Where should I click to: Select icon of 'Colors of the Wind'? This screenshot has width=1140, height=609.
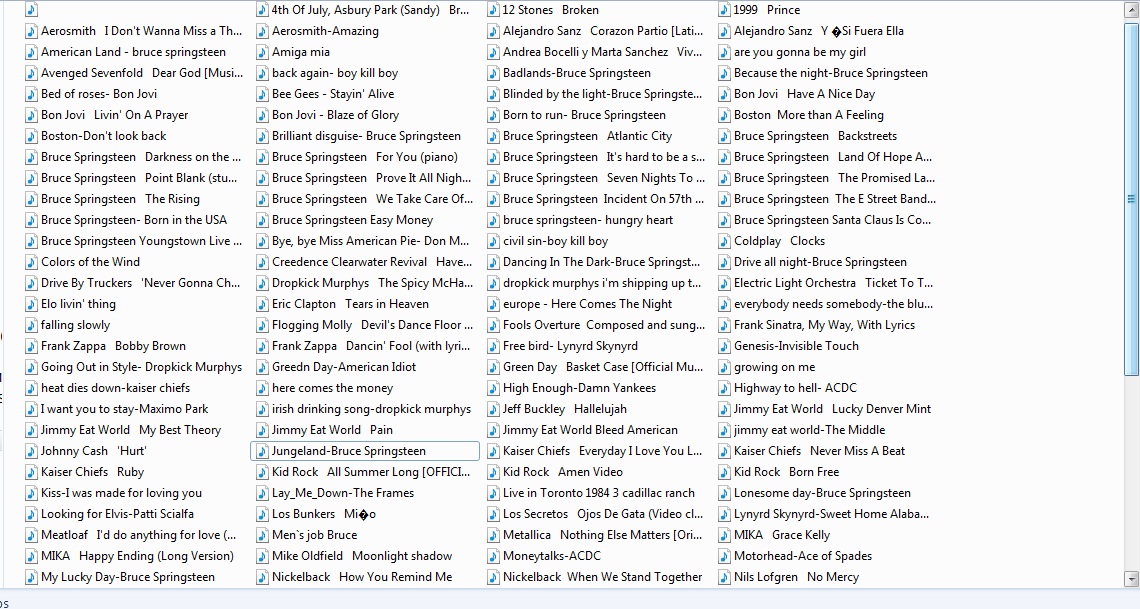click(31, 262)
